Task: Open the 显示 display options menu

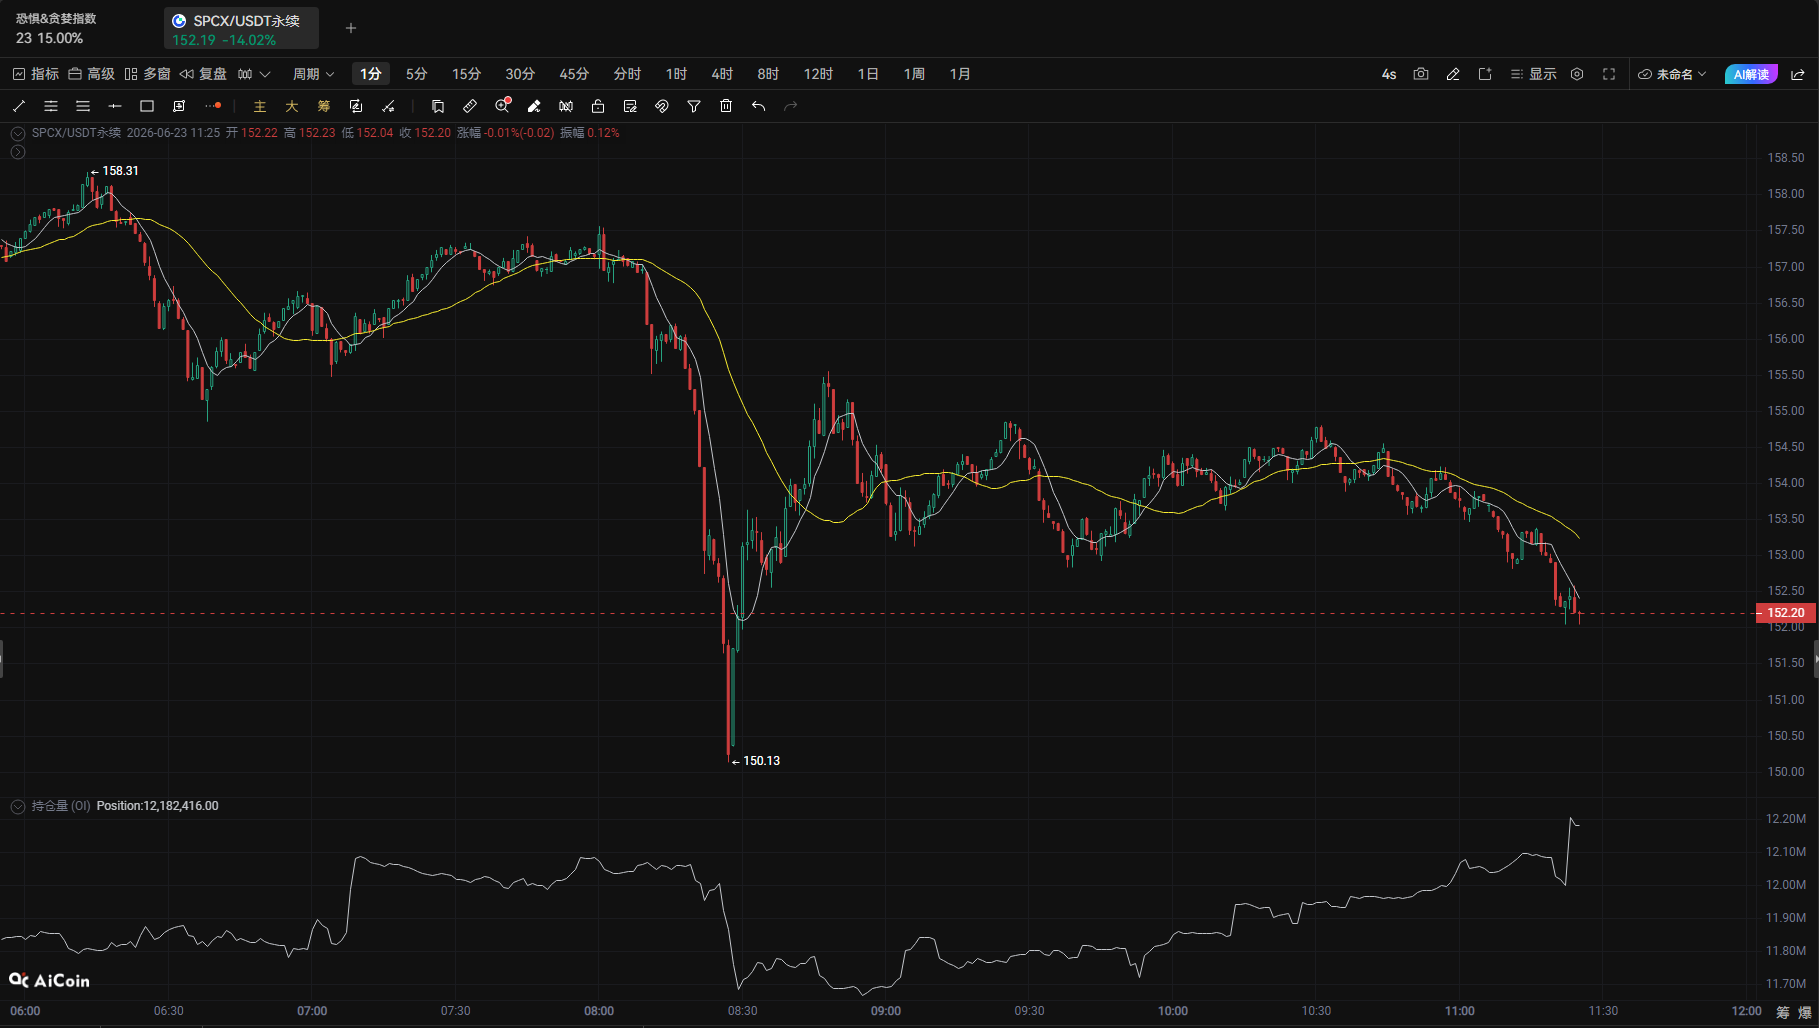Action: click(1533, 74)
